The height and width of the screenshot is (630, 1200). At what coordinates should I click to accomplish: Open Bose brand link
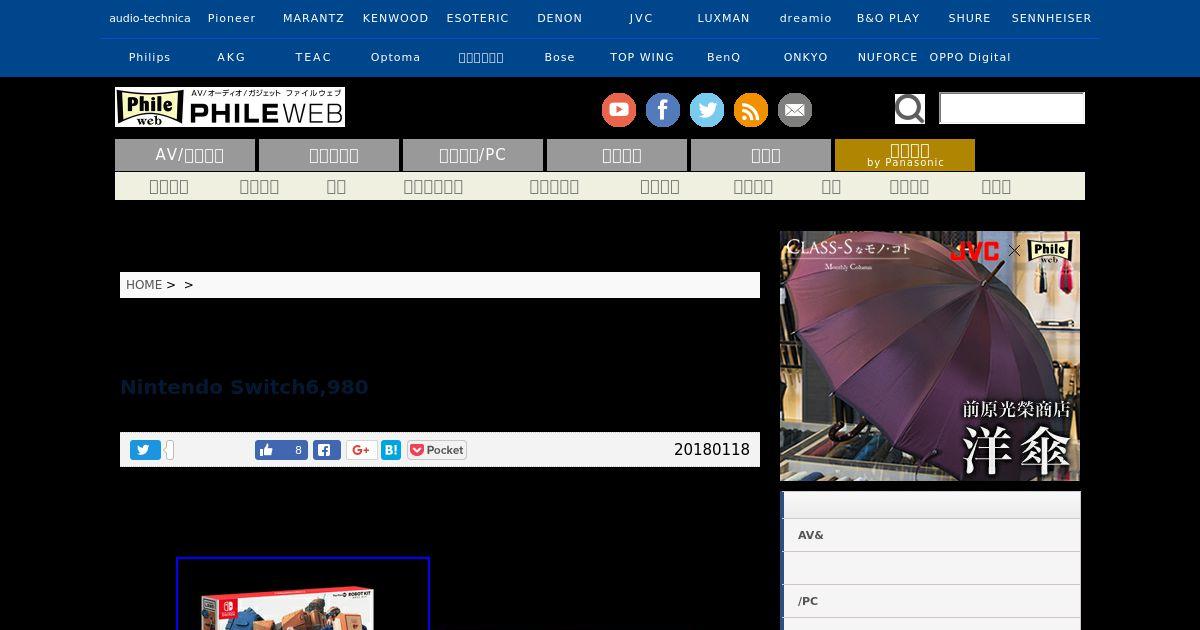pos(560,57)
